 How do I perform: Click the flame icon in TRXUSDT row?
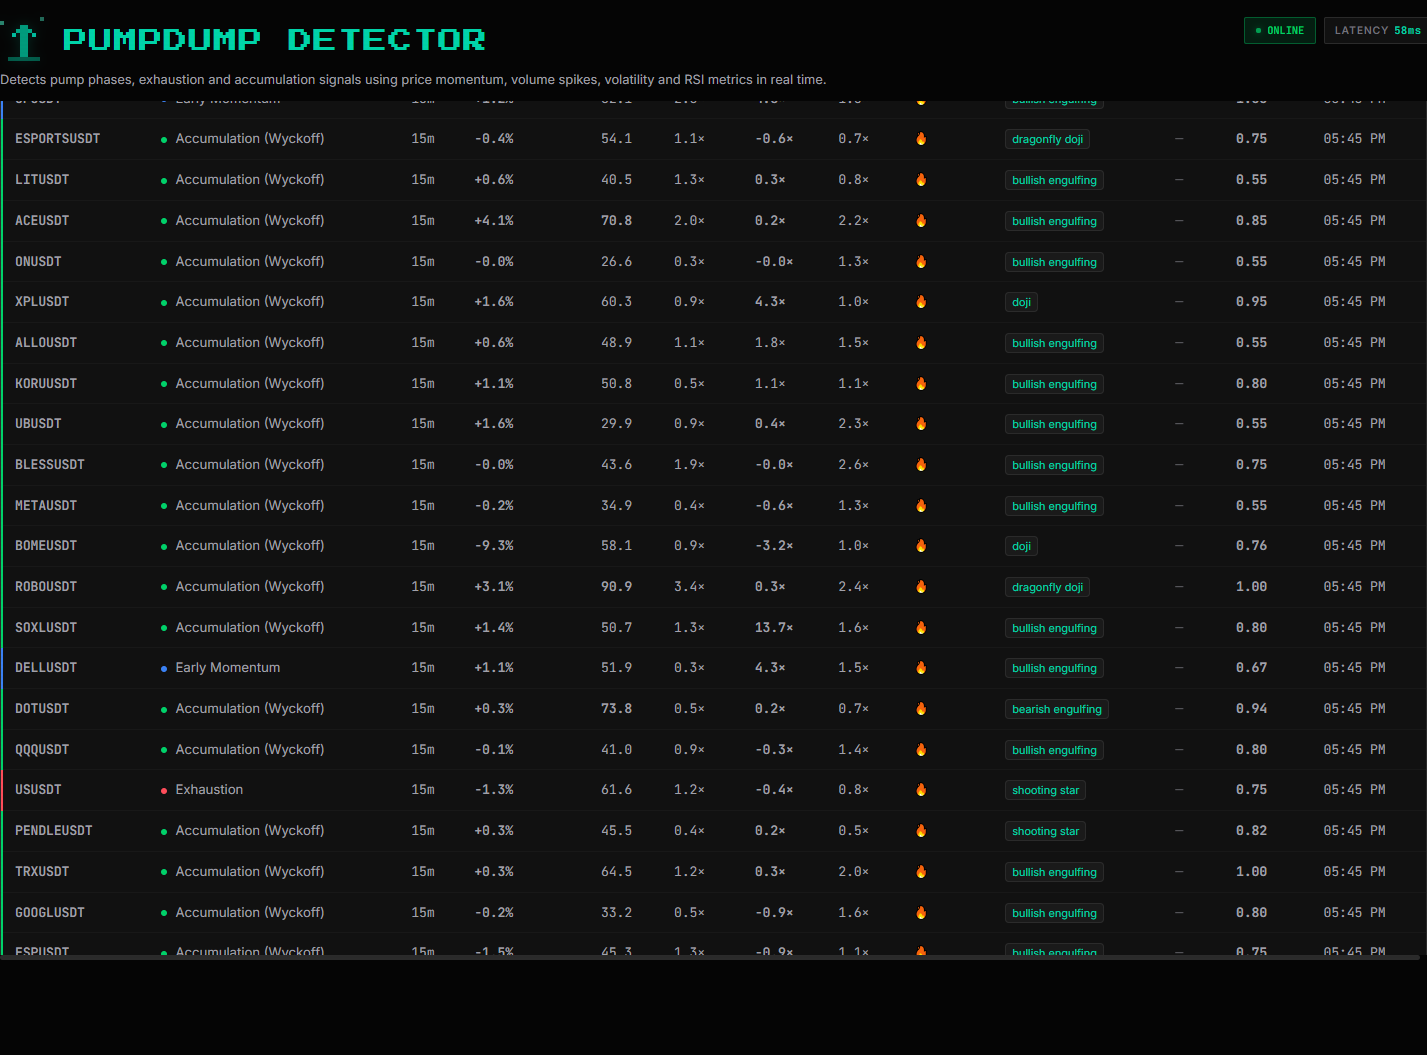[921, 872]
